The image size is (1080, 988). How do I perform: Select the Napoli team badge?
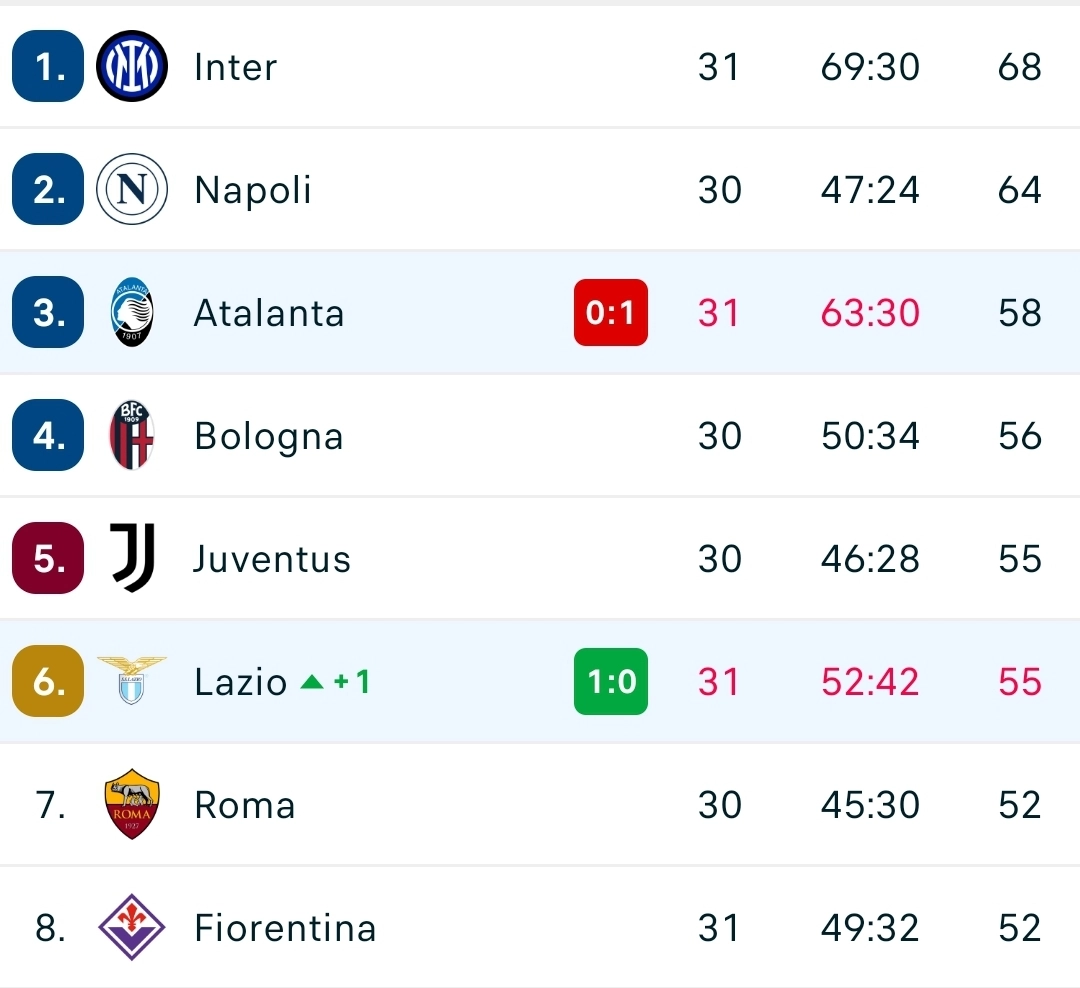131,189
